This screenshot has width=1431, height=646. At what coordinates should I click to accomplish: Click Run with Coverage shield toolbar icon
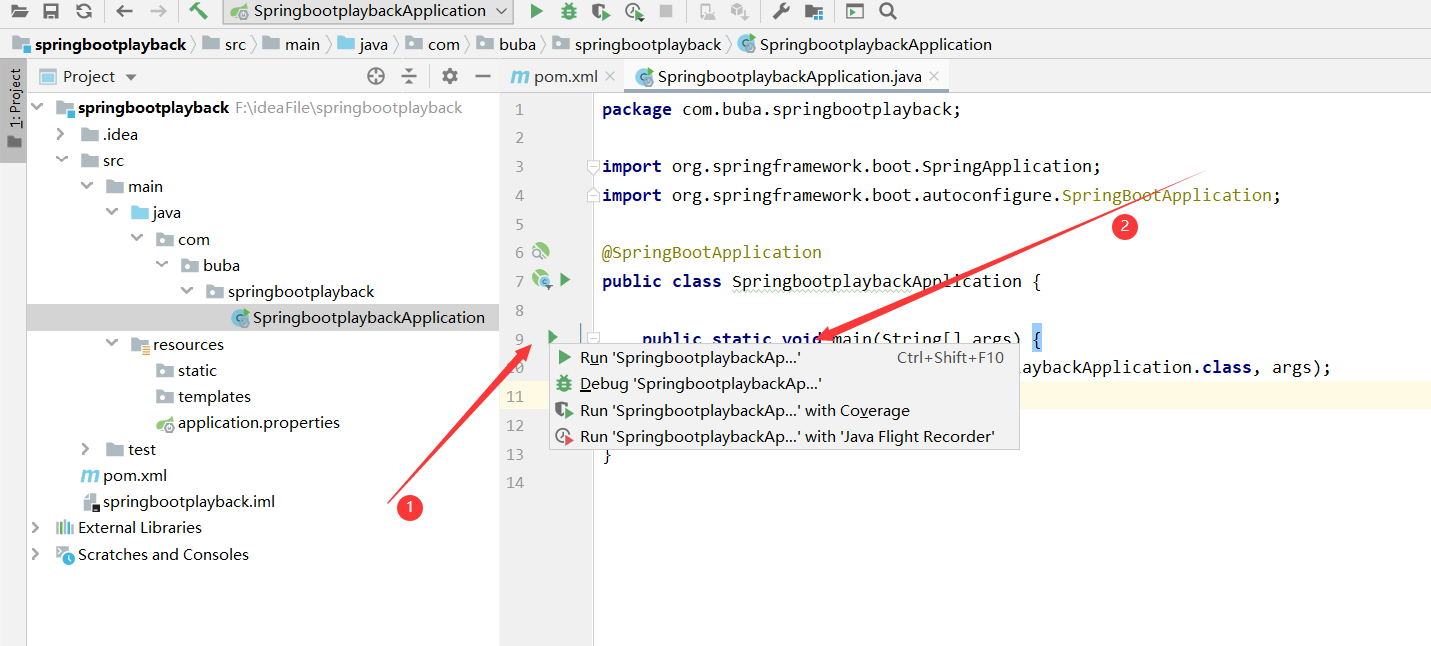point(600,11)
